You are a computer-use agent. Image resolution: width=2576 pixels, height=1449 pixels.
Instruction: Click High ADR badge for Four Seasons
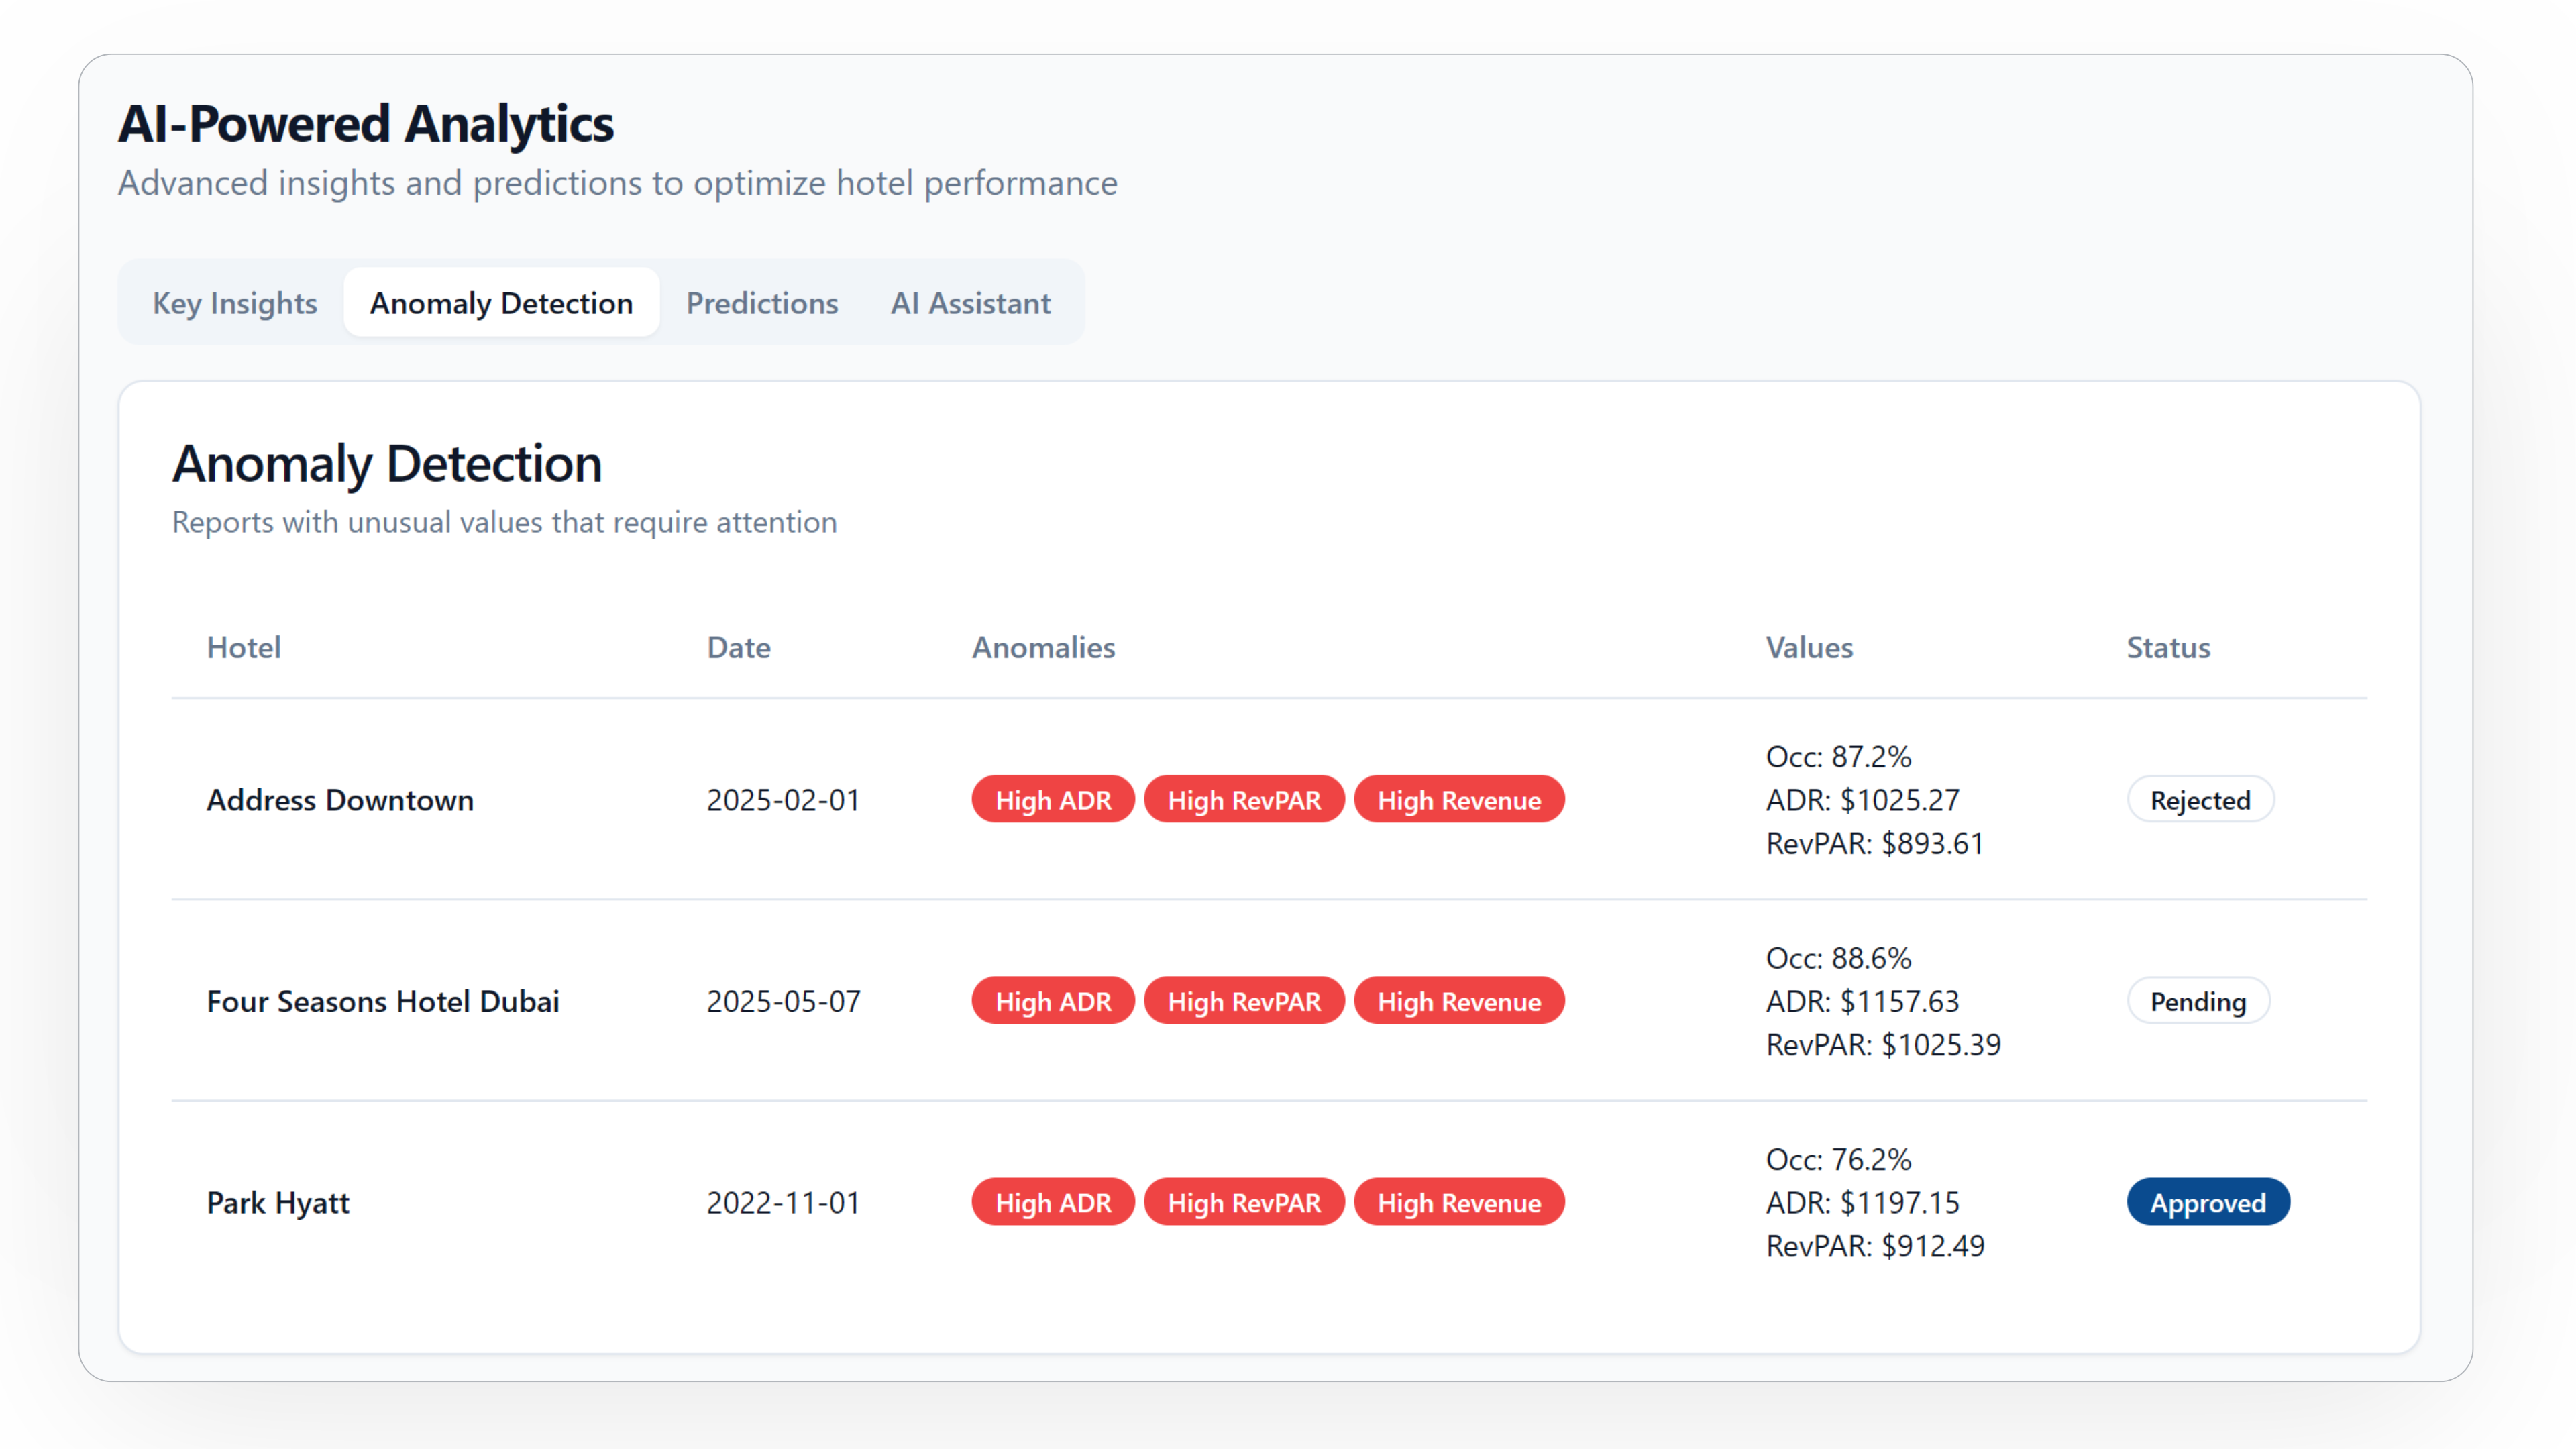coord(1053,1001)
